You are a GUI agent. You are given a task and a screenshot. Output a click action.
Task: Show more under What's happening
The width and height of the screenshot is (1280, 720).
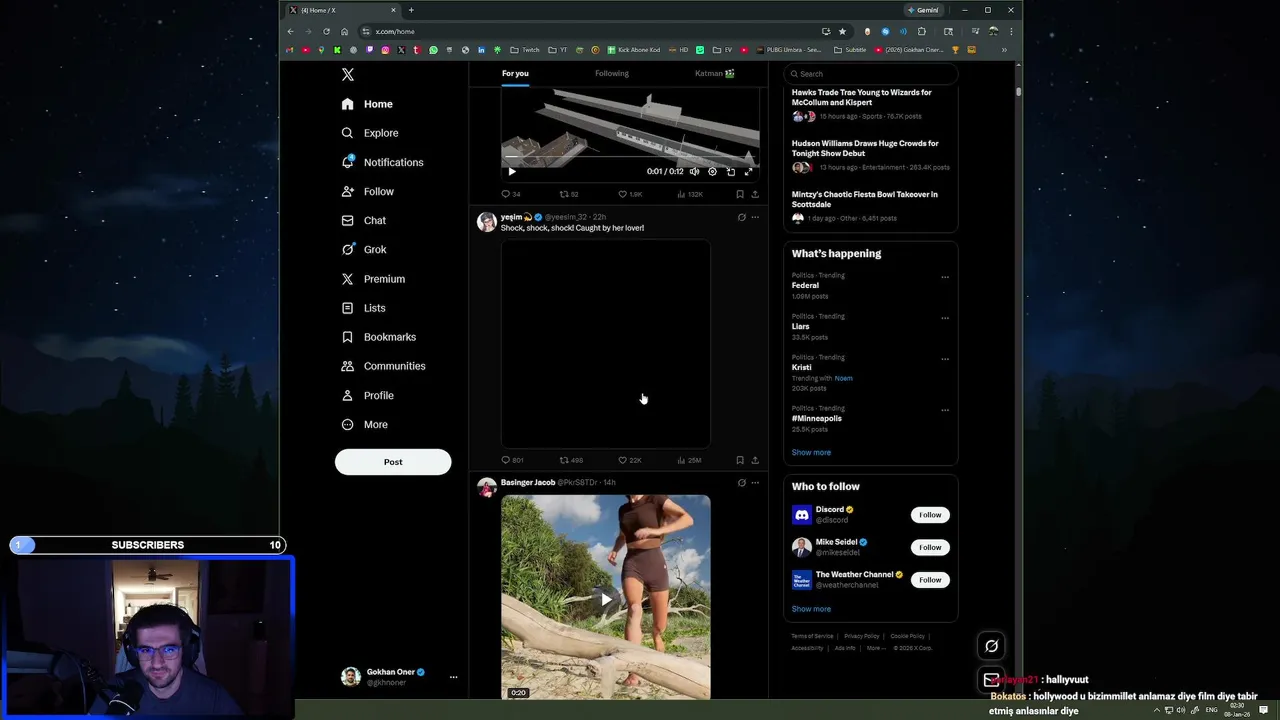pos(811,452)
